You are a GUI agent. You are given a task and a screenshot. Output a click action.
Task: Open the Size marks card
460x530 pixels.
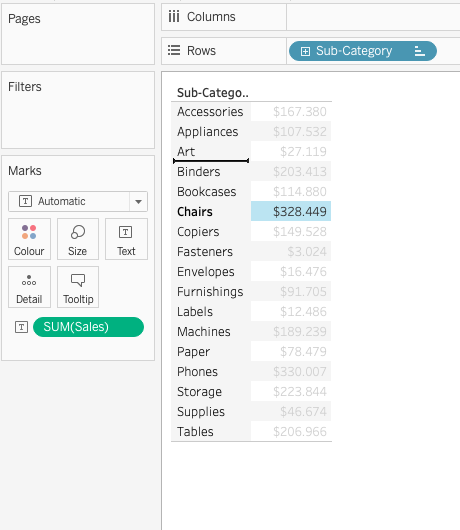coord(78,239)
